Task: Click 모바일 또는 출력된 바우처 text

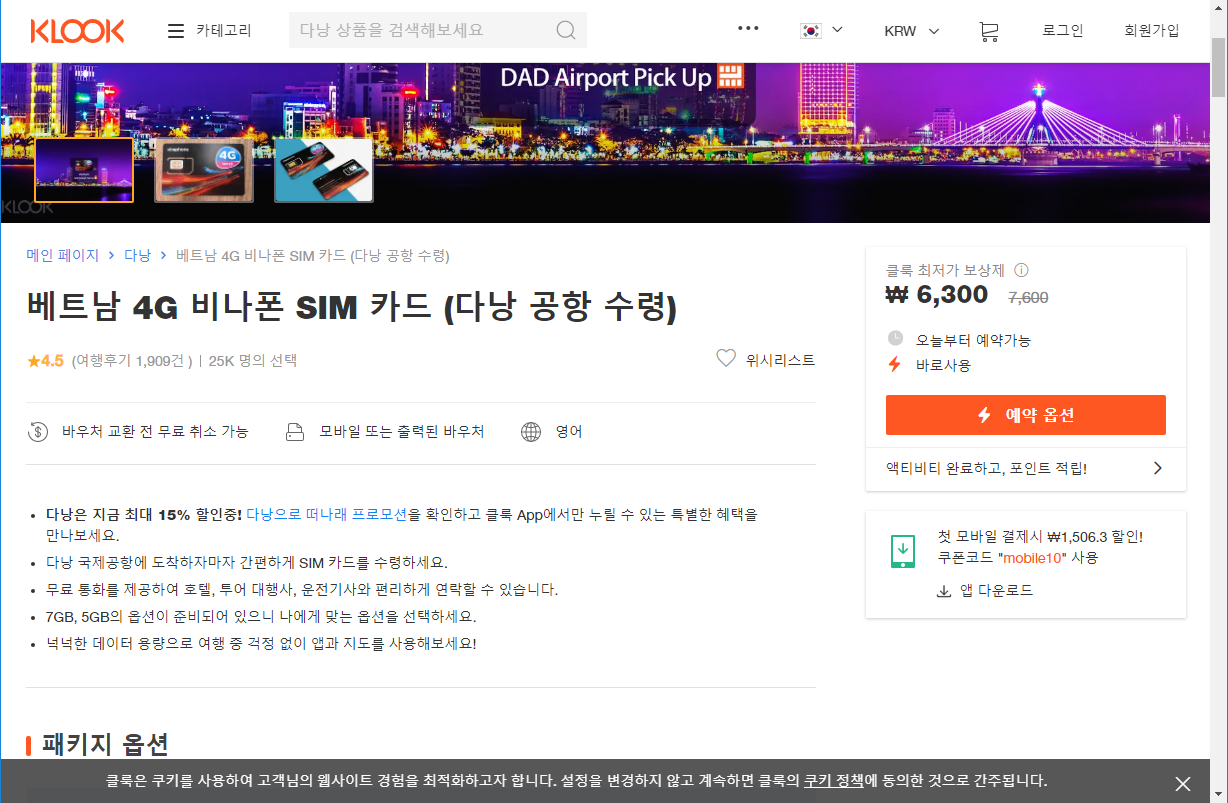Action: click(x=402, y=432)
